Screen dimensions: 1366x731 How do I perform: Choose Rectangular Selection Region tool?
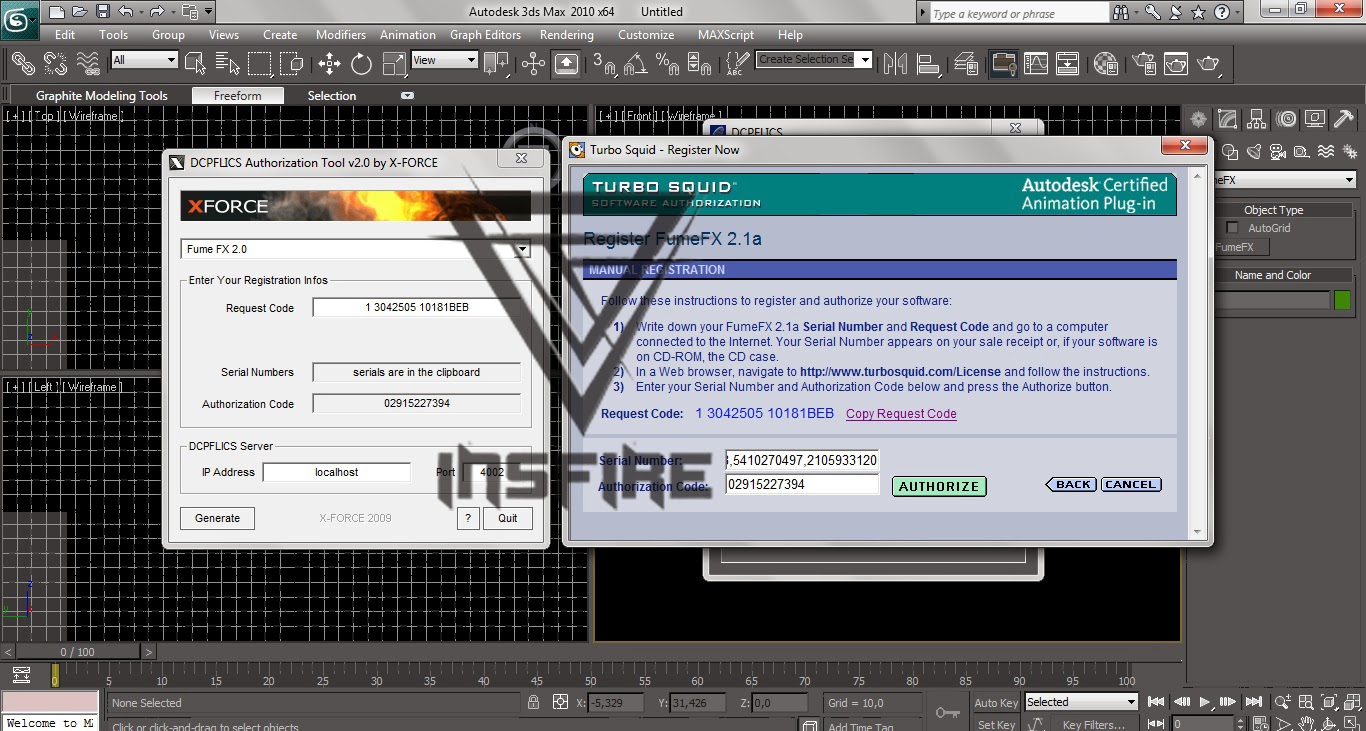[x=259, y=64]
